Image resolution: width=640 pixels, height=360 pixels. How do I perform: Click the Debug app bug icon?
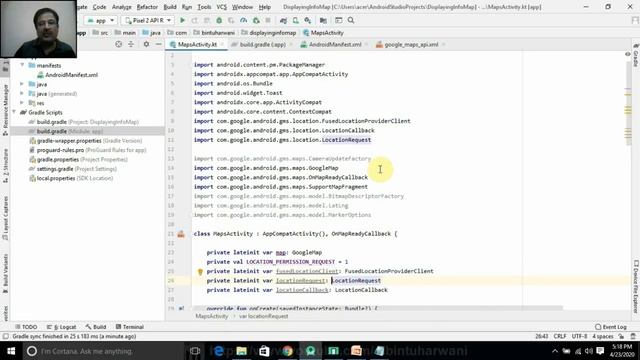pos(219,20)
